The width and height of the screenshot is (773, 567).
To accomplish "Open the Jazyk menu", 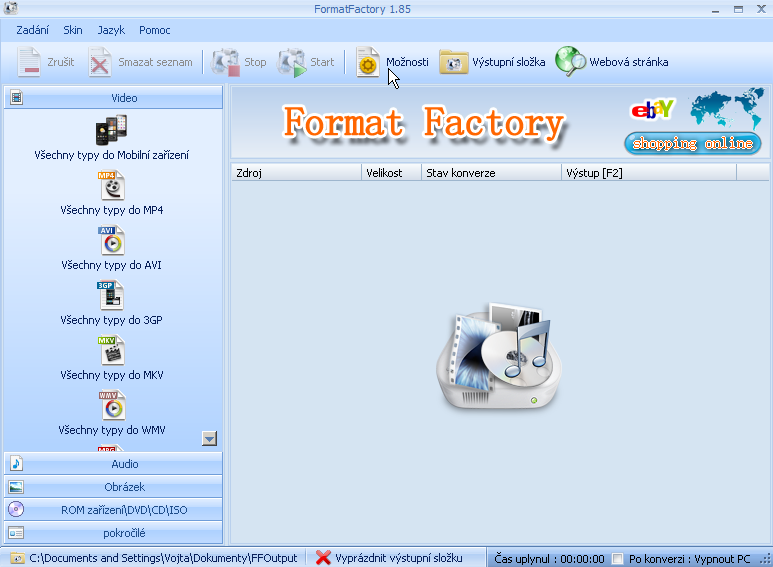I will (x=111, y=31).
